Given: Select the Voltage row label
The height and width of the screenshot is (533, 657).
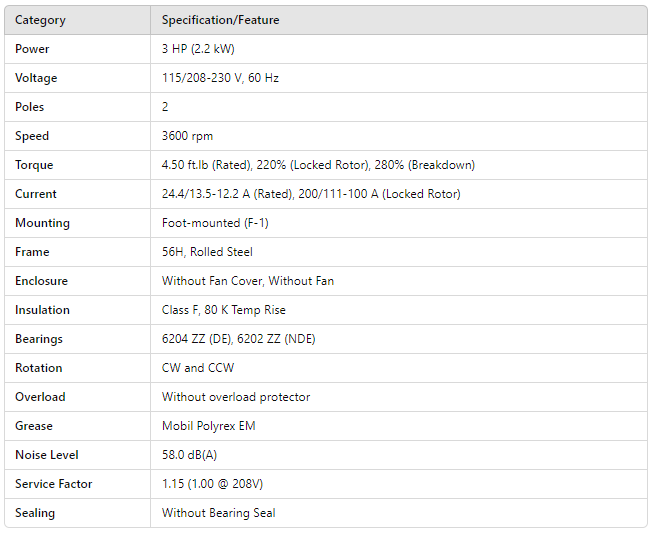Looking at the screenshot, I should click(x=36, y=78).
